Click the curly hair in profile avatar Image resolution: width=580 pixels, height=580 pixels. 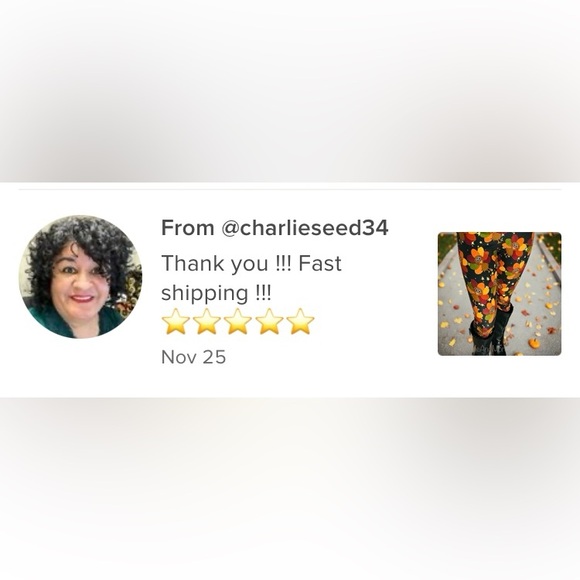tap(80, 233)
